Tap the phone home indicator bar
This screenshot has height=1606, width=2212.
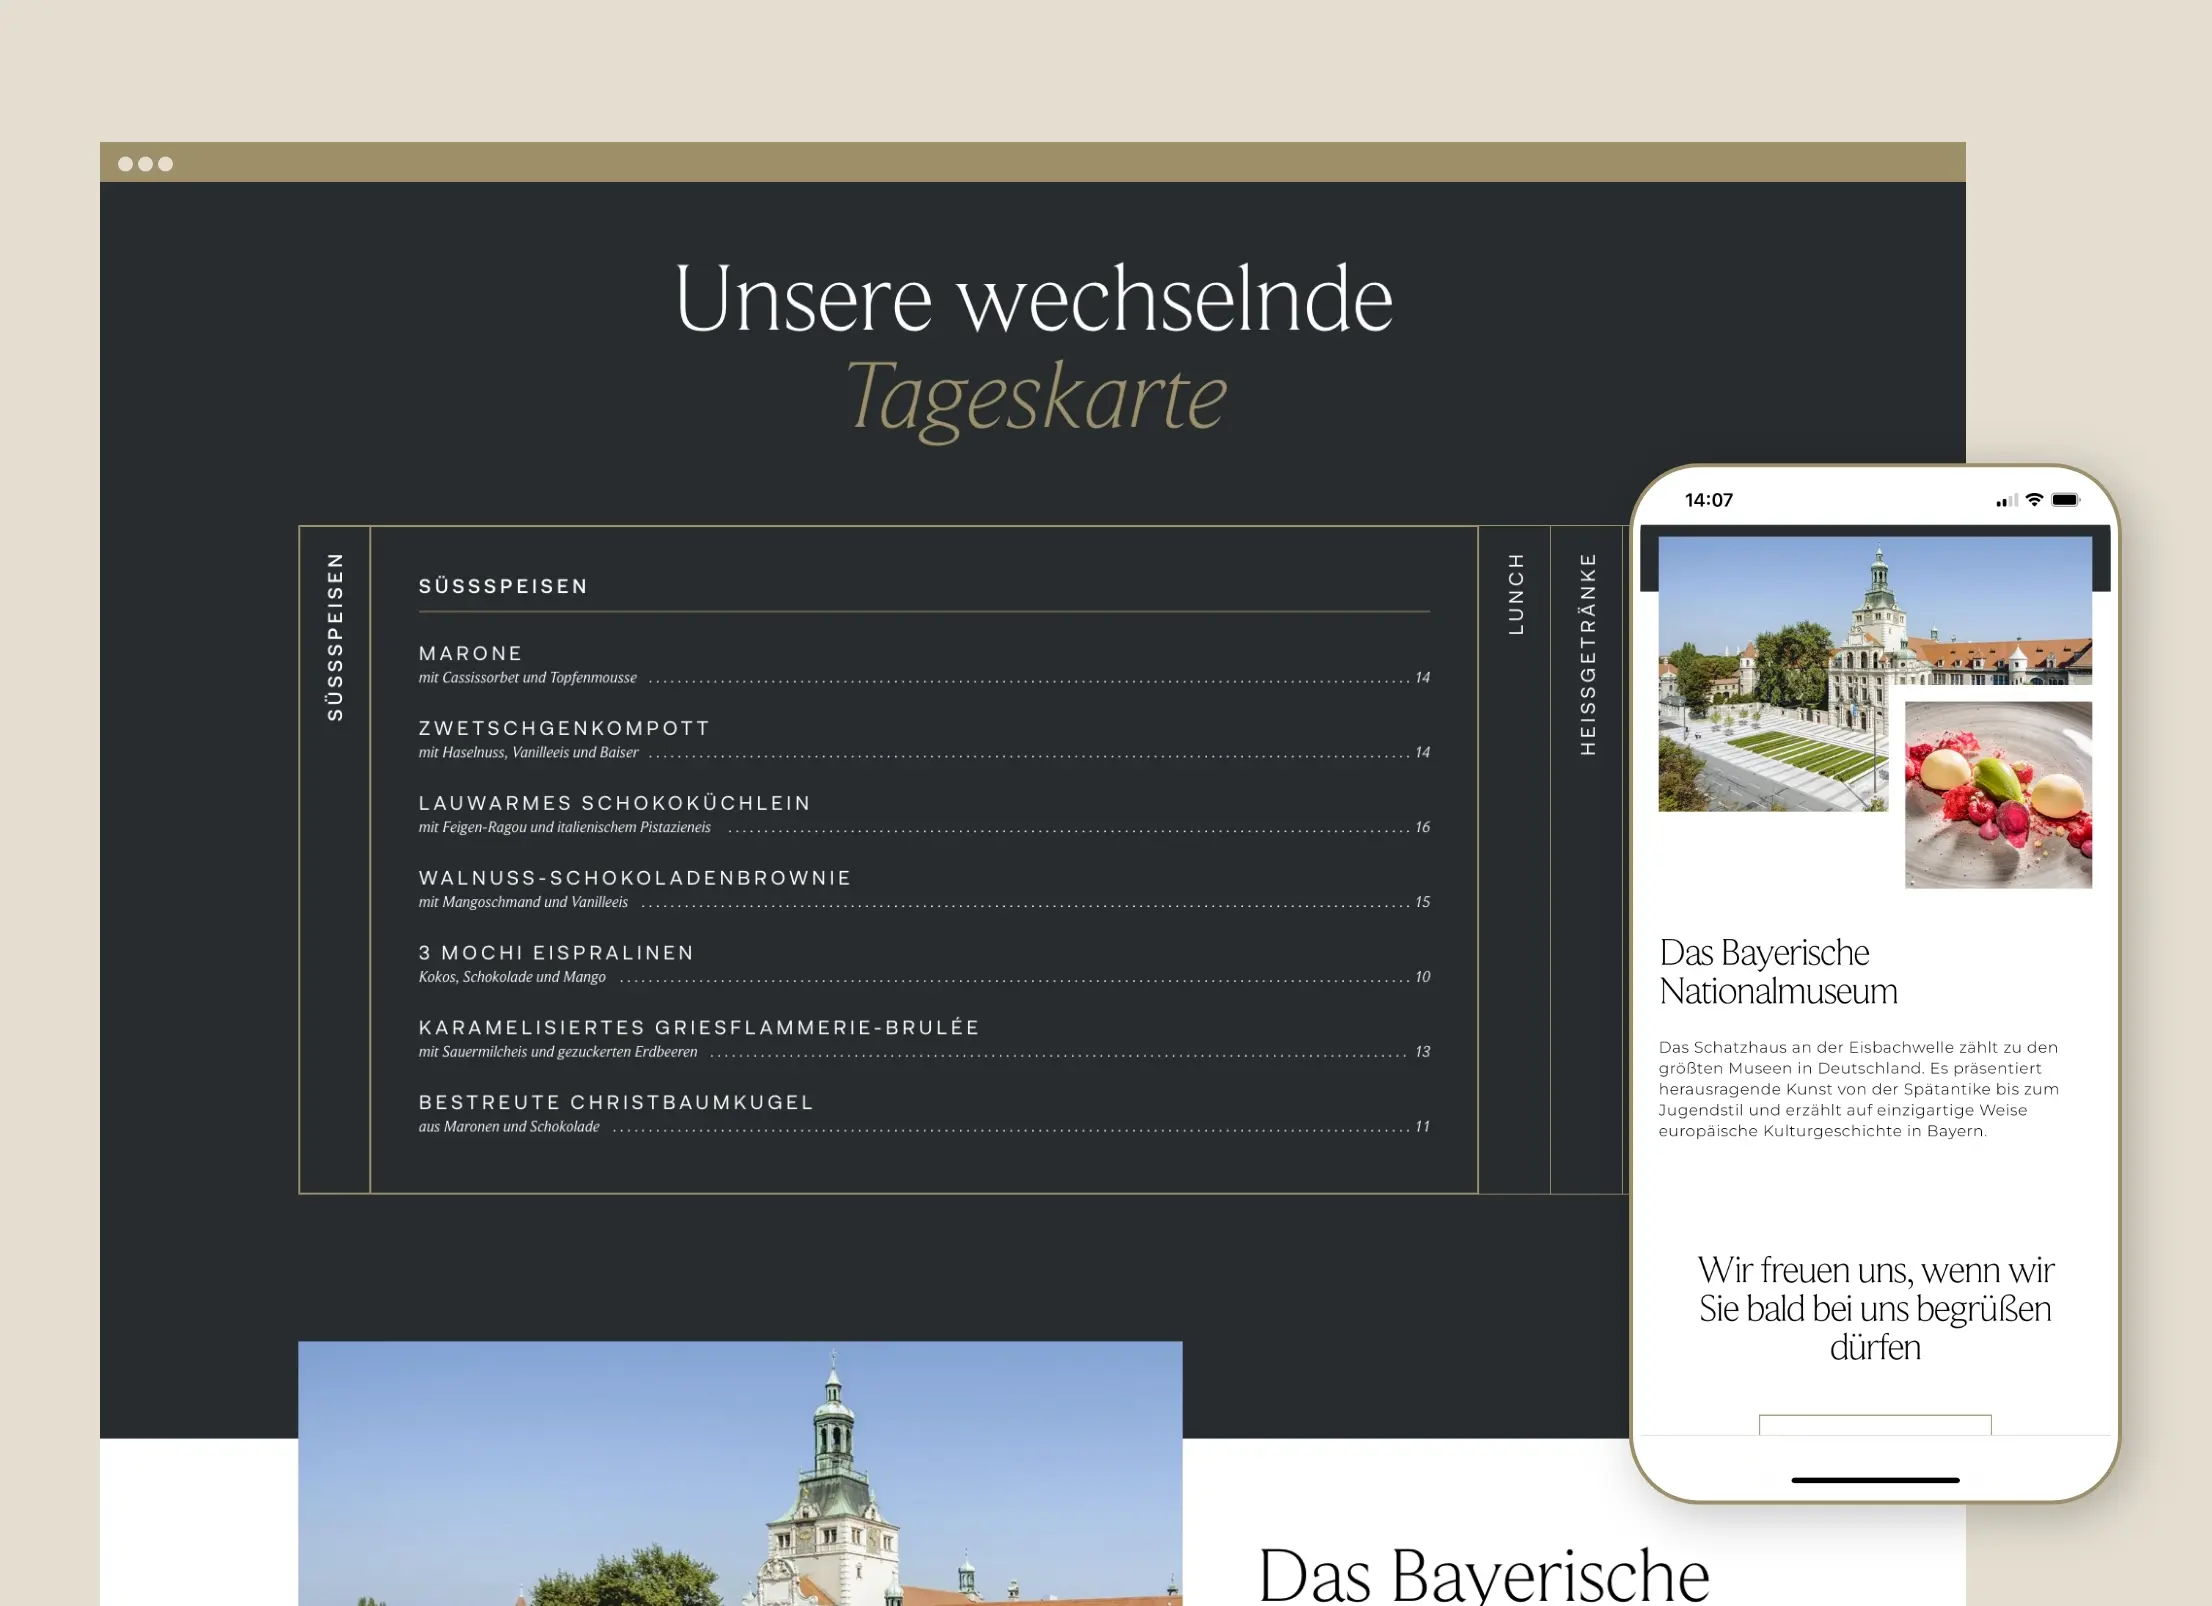[x=1875, y=1480]
